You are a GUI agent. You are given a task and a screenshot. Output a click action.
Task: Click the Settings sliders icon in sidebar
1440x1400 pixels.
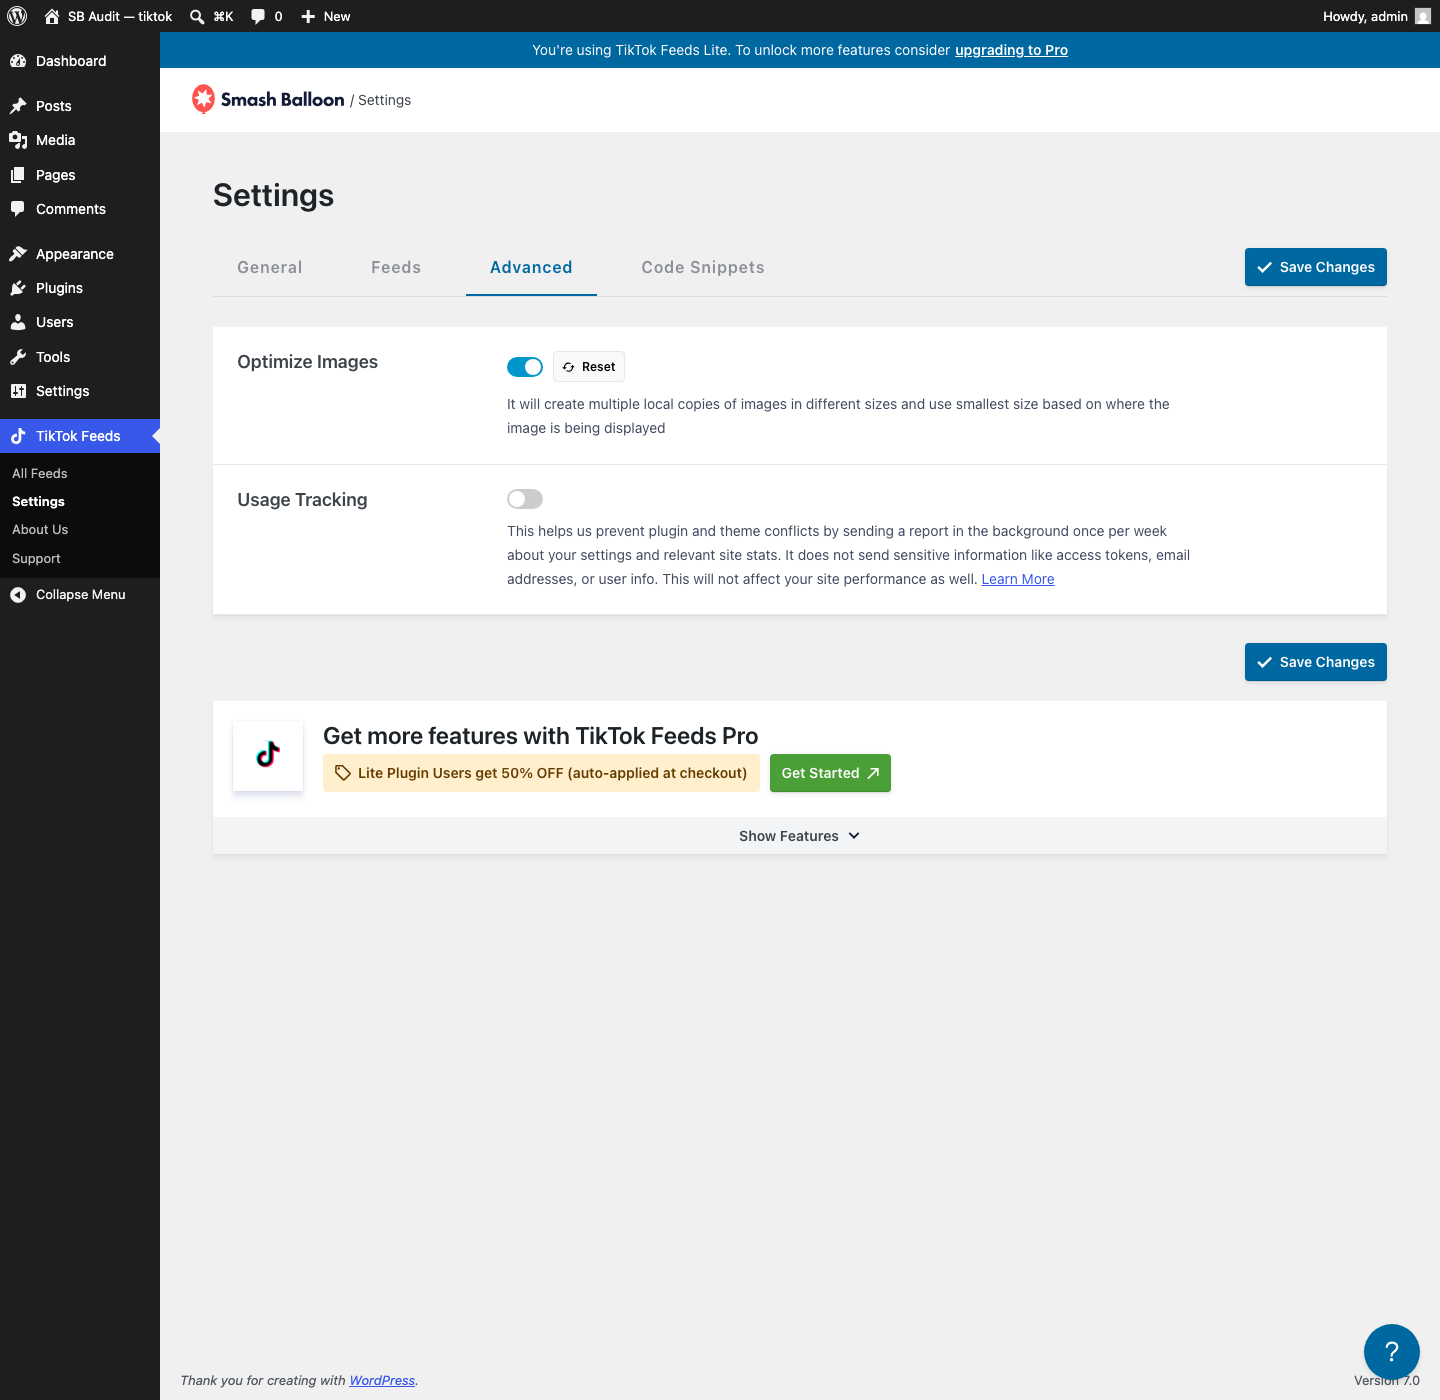[18, 391]
